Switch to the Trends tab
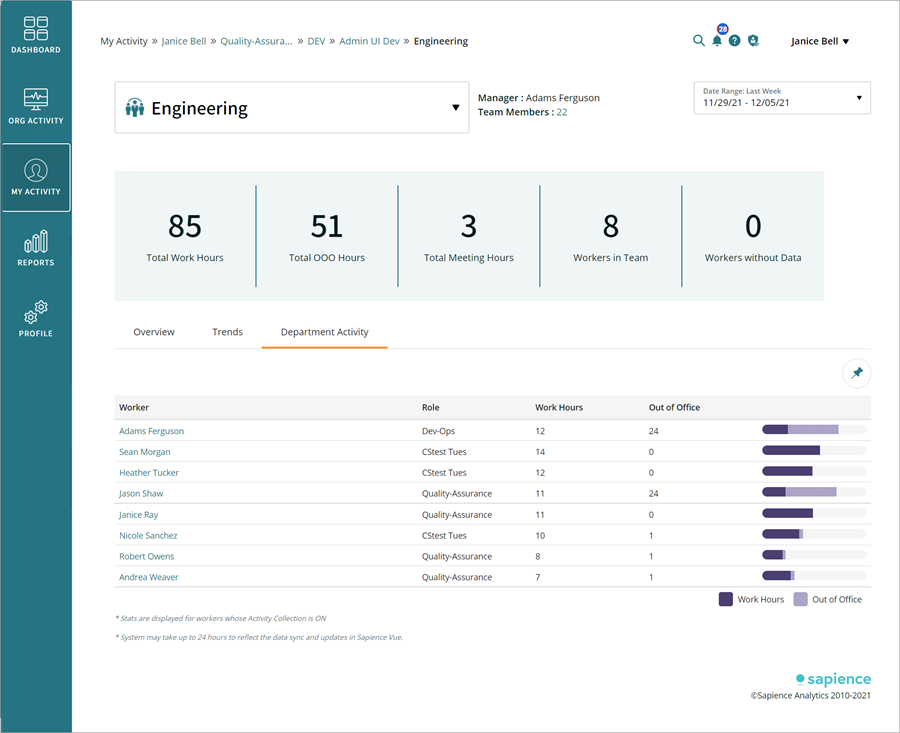 pyautogui.click(x=227, y=332)
